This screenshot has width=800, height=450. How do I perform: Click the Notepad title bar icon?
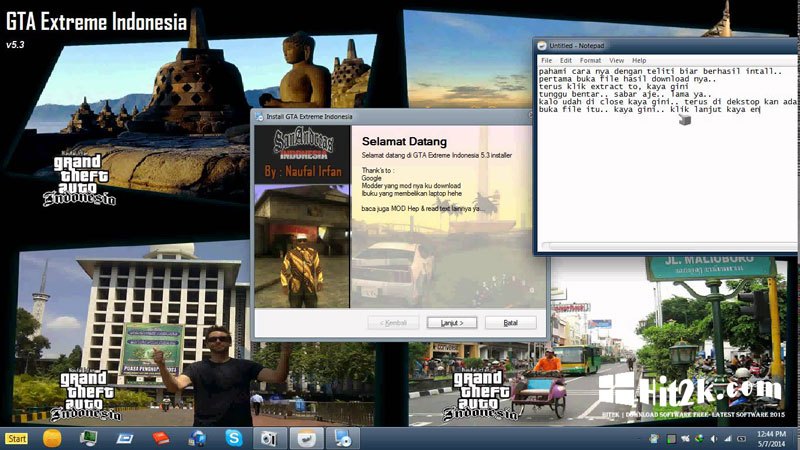click(542, 45)
